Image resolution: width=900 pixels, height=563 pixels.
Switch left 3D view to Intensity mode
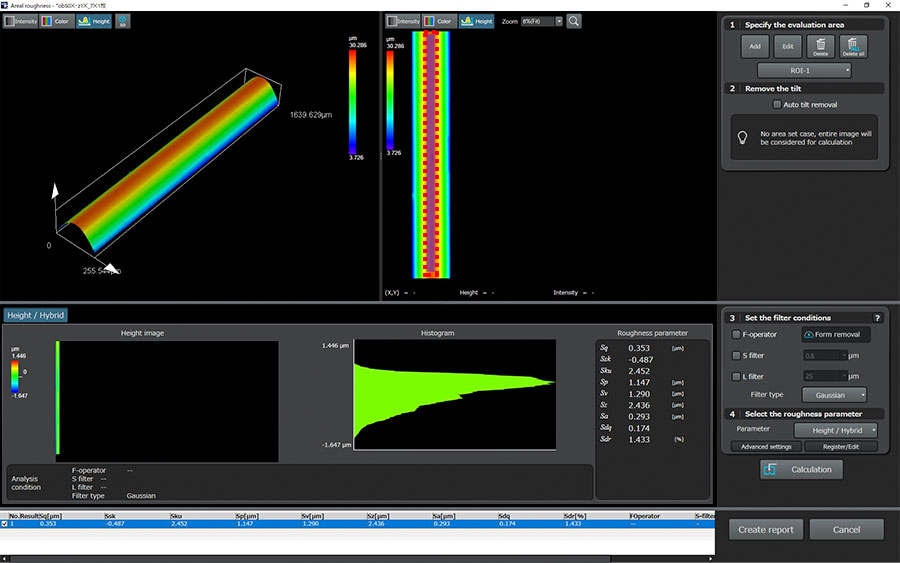pyautogui.click(x=20, y=21)
